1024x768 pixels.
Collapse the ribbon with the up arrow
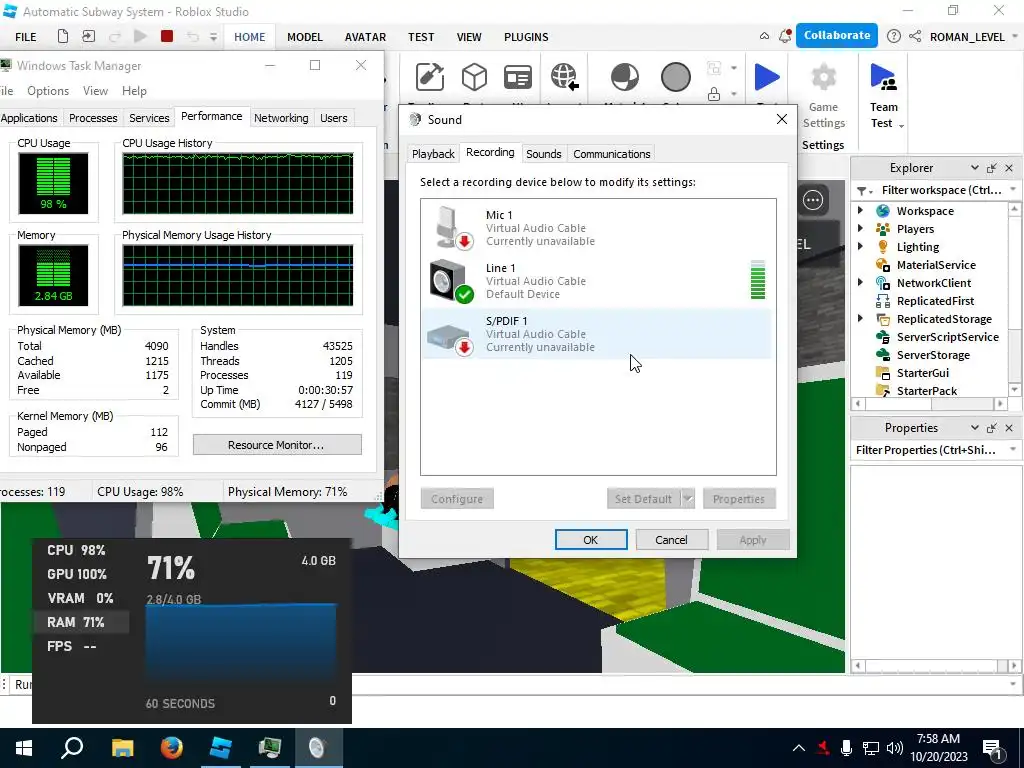pyautogui.click(x=764, y=36)
